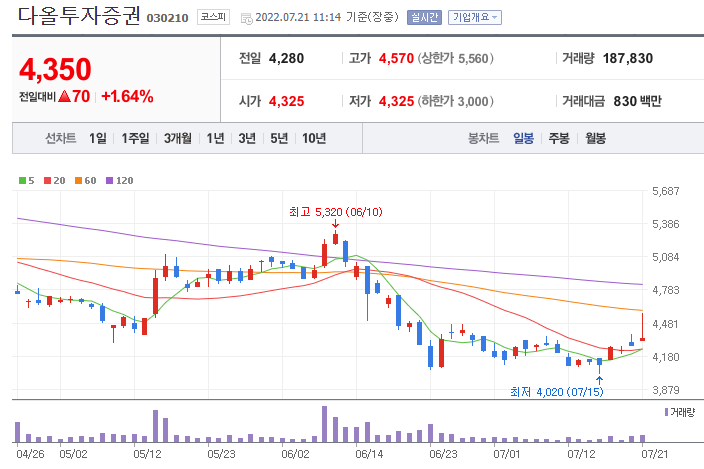Select the 10년 line chart tab

coord(314,138)
